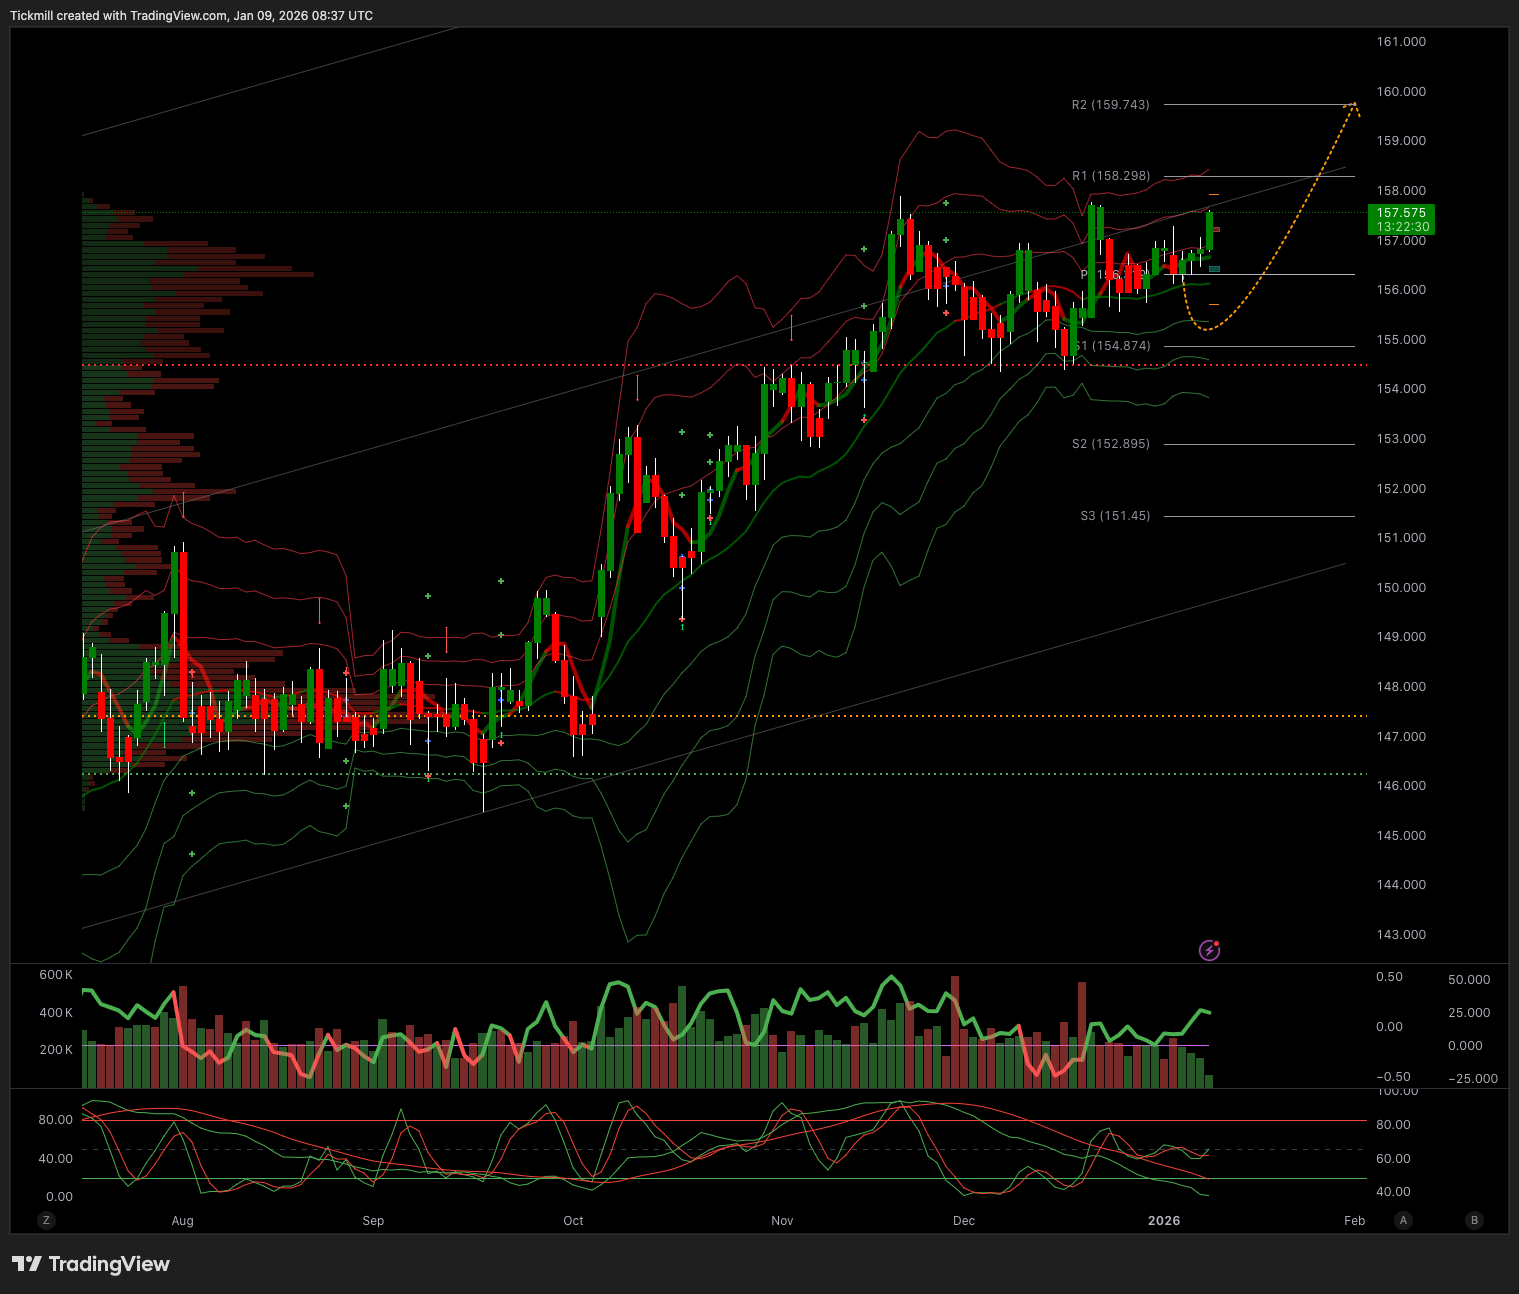Viewport: 1519px width, 1294px height.
Task: Click the green 157.575 current price label
Action: [x=1401, y=219]
